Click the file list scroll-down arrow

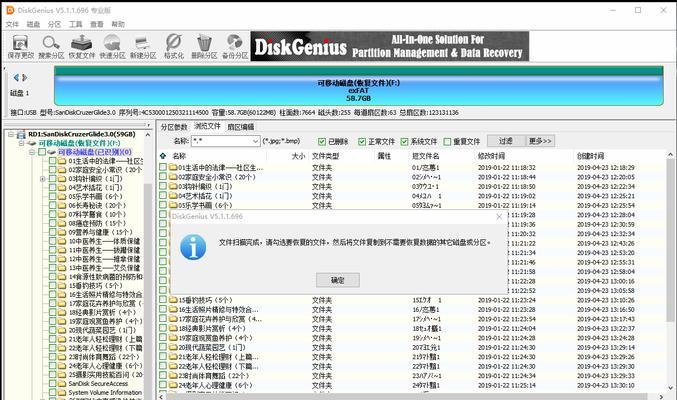click(x=670, y=387)
